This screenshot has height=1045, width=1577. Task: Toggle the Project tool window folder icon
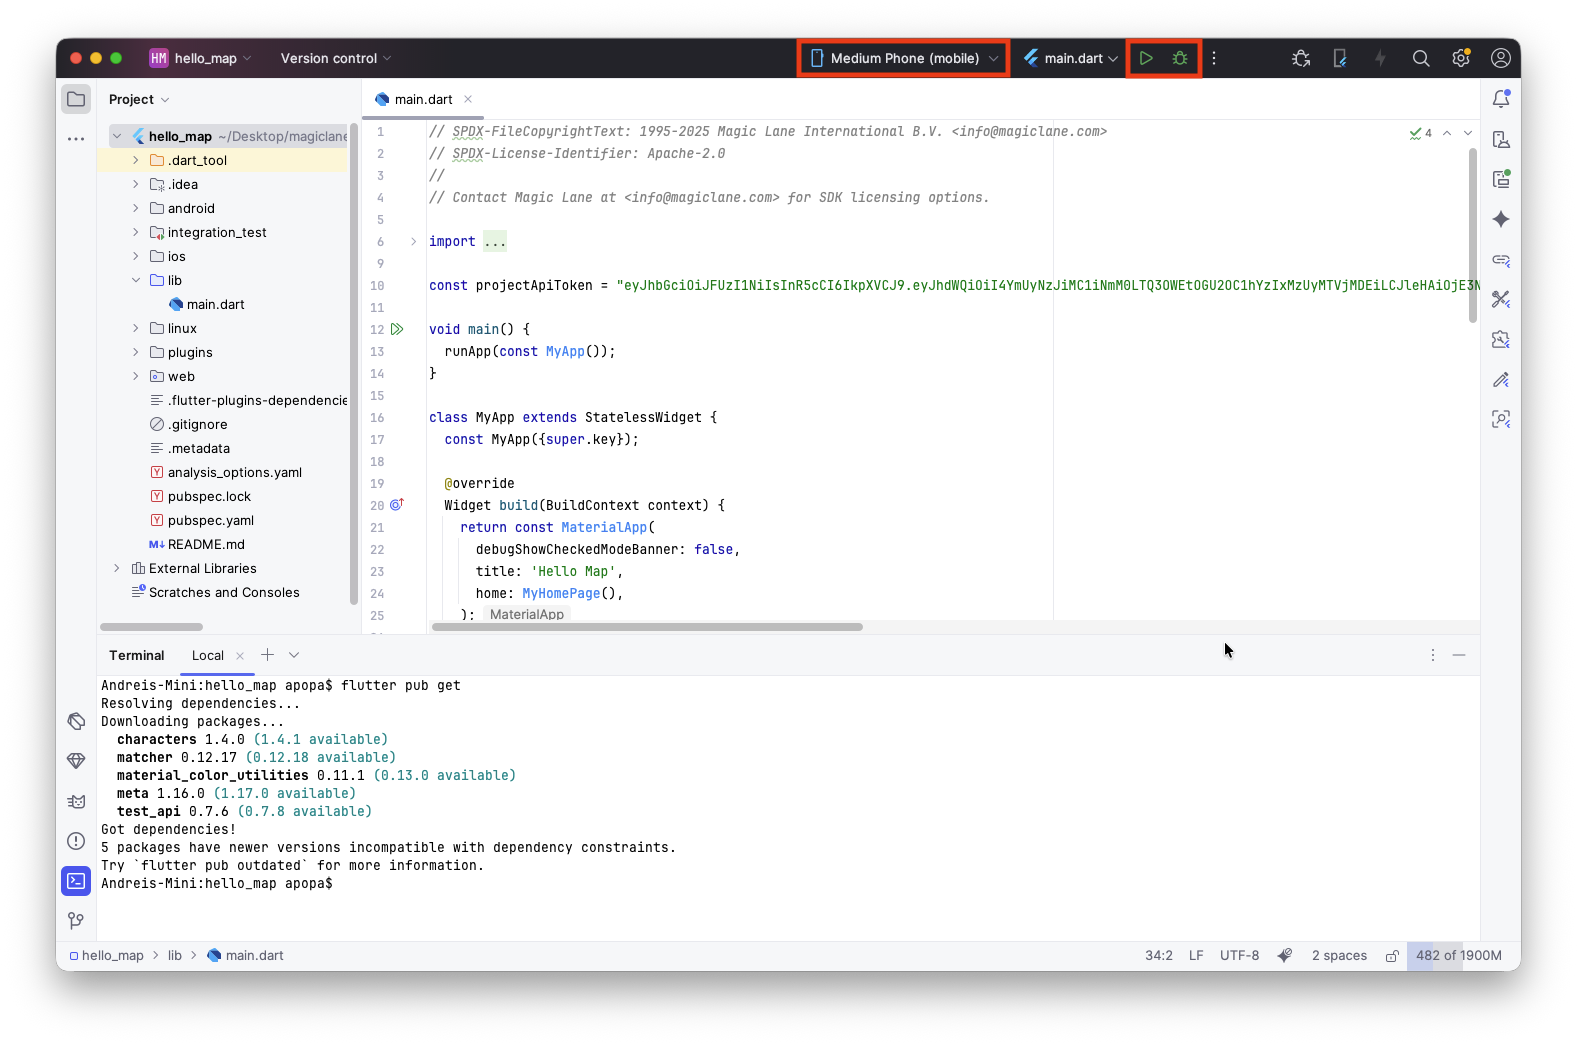click(x=76, y=99)
